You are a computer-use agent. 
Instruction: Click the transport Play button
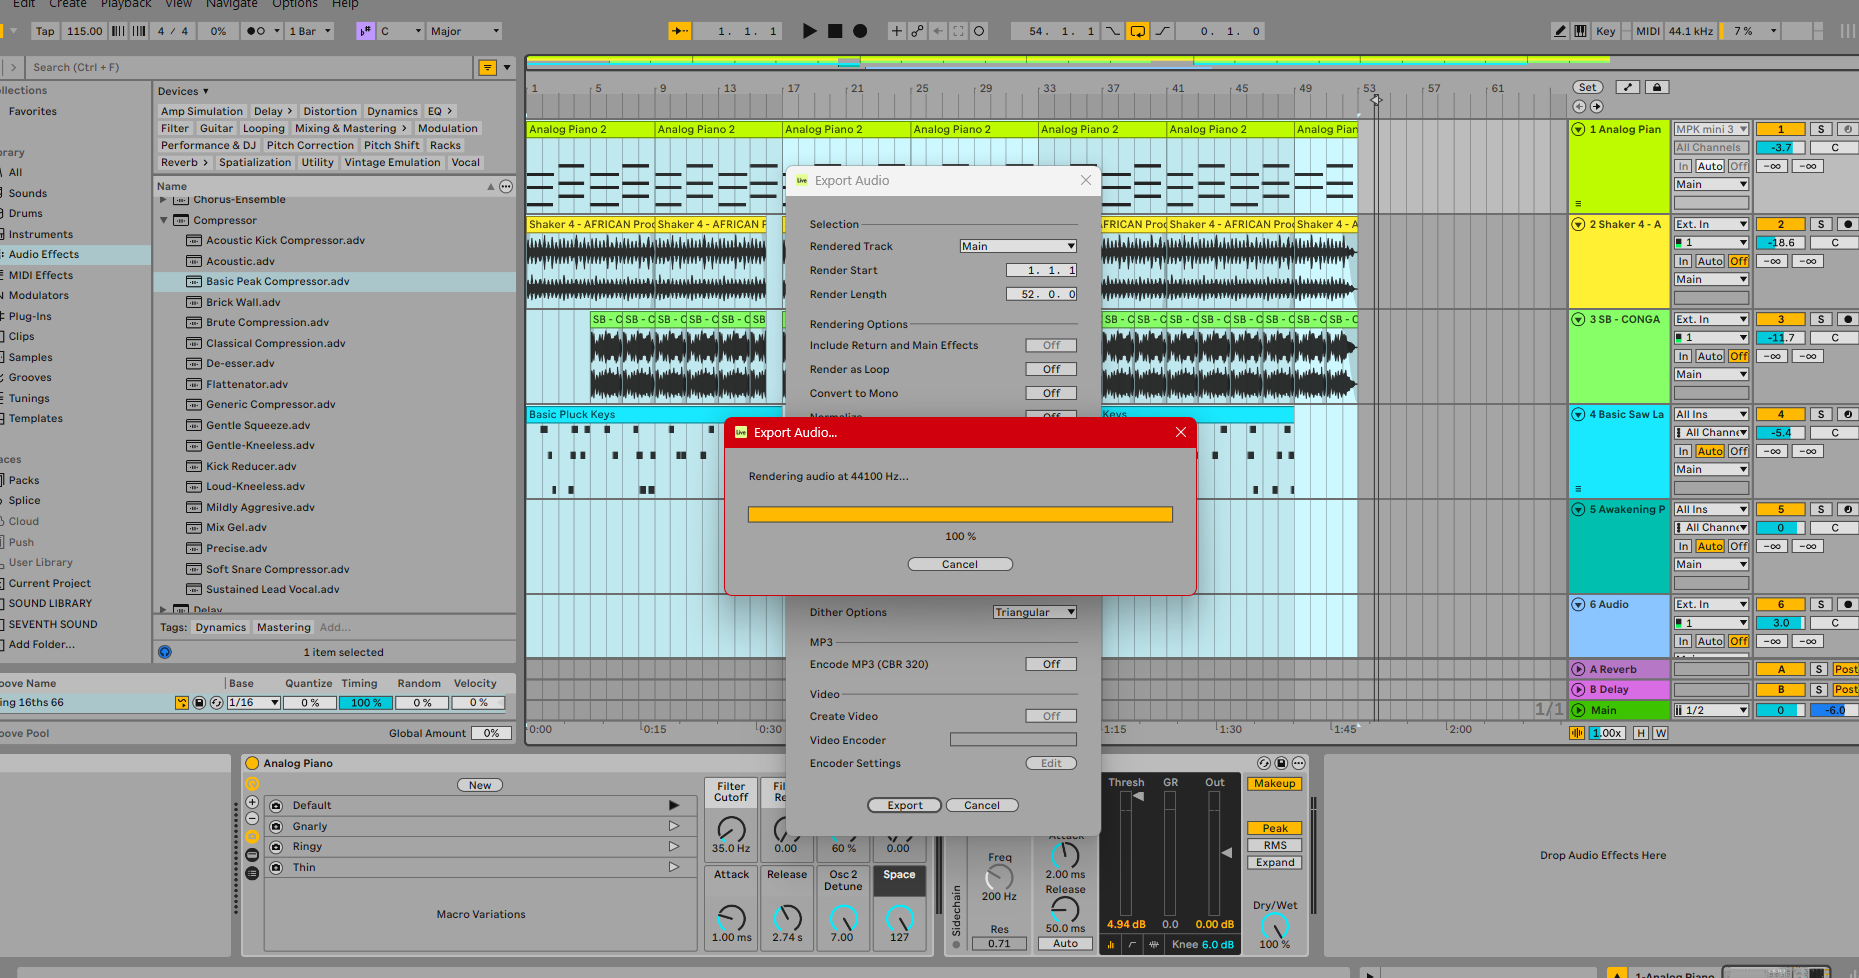click(x=809, y=31)
